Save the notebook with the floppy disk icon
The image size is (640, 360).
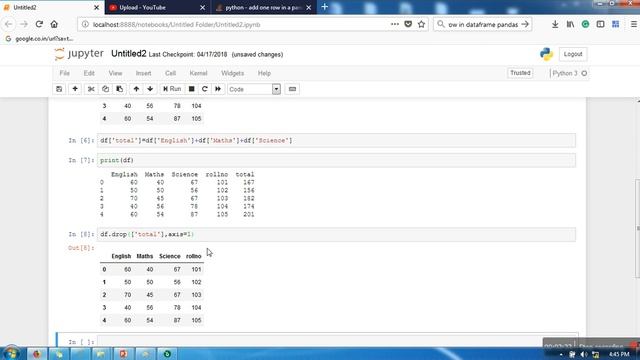pos(59,89)
